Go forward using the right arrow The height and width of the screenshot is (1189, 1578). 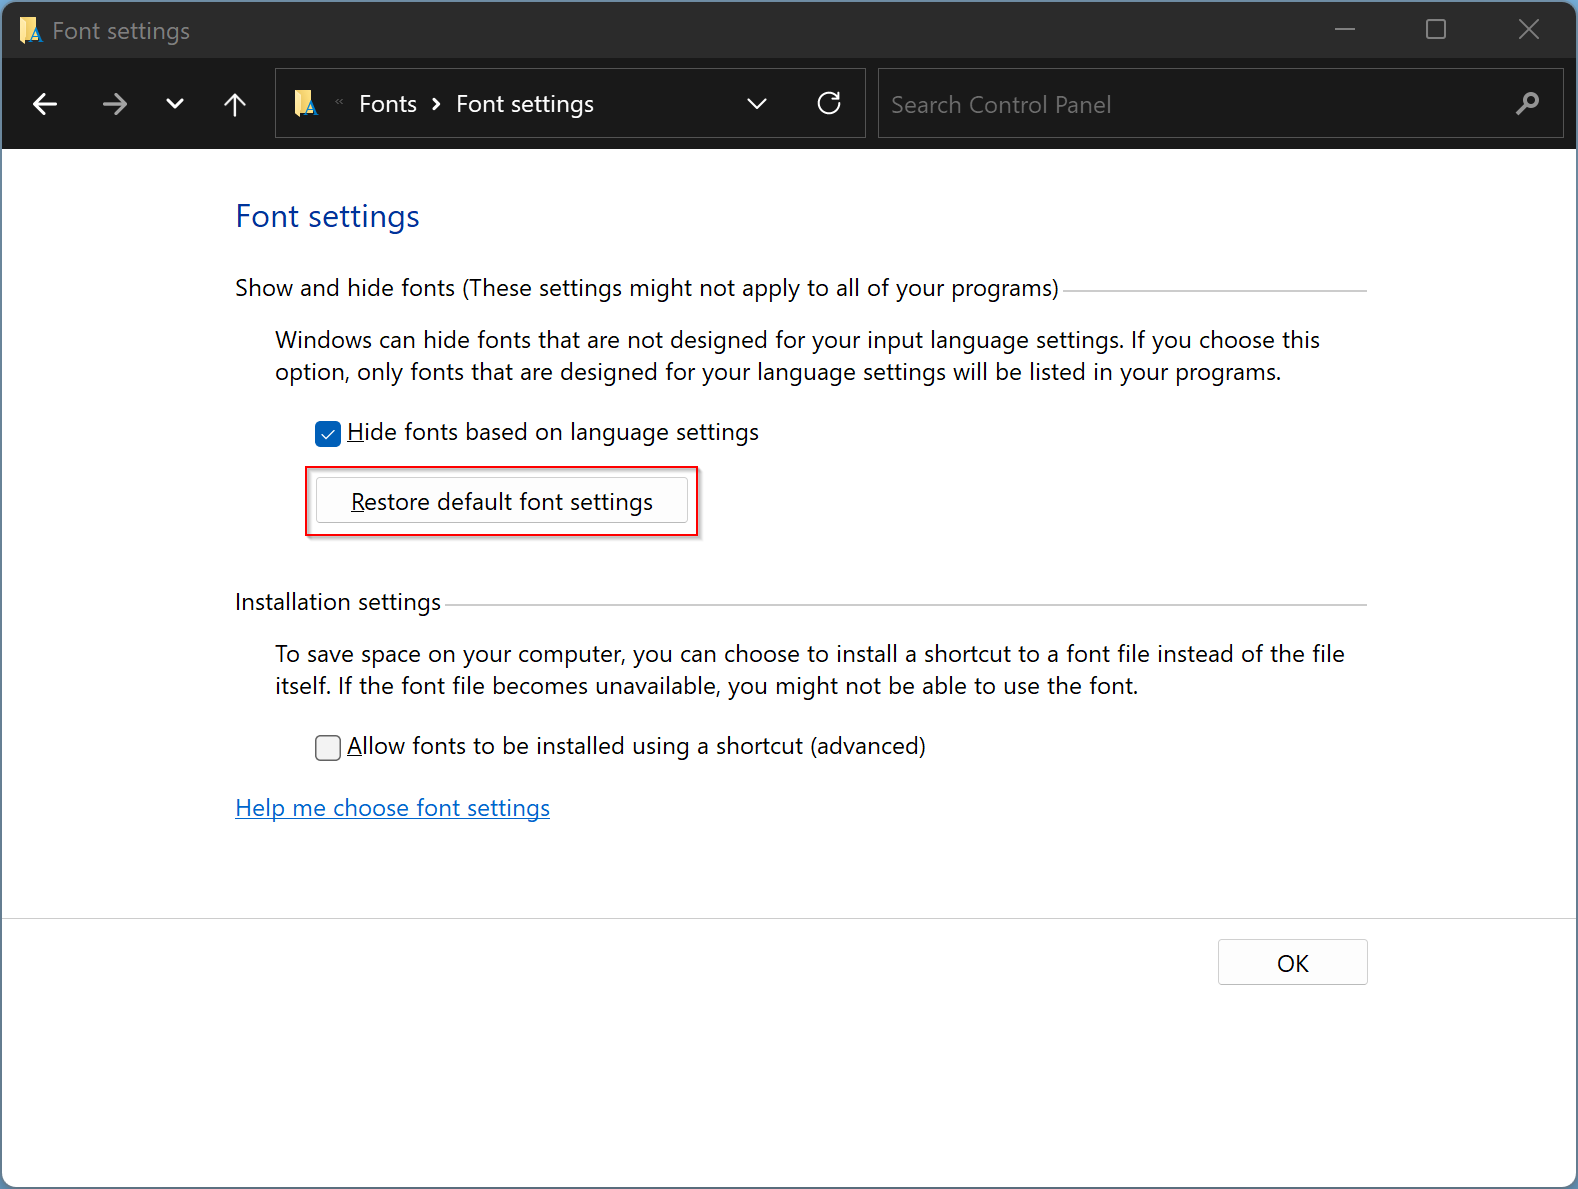[x=115, y=104]
